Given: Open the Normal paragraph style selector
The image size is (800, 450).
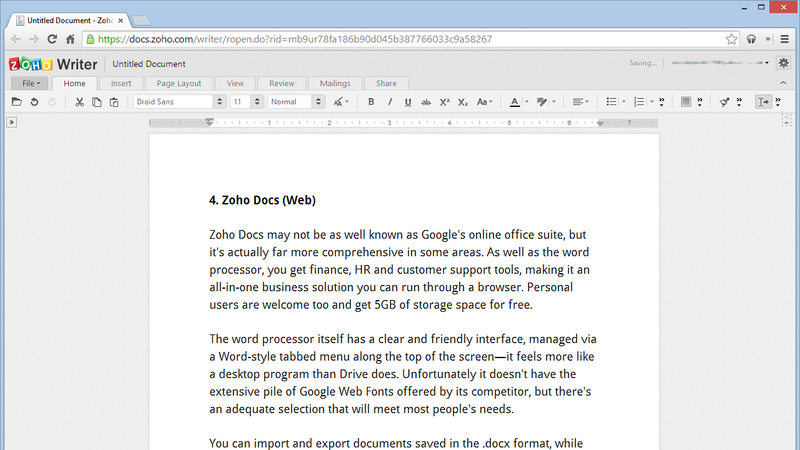Looking at the screenshot, I should [296, 102].
